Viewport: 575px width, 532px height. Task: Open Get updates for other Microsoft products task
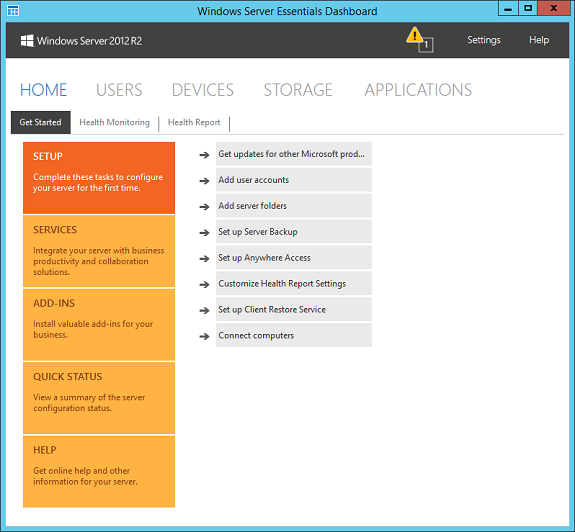[294, 154]
